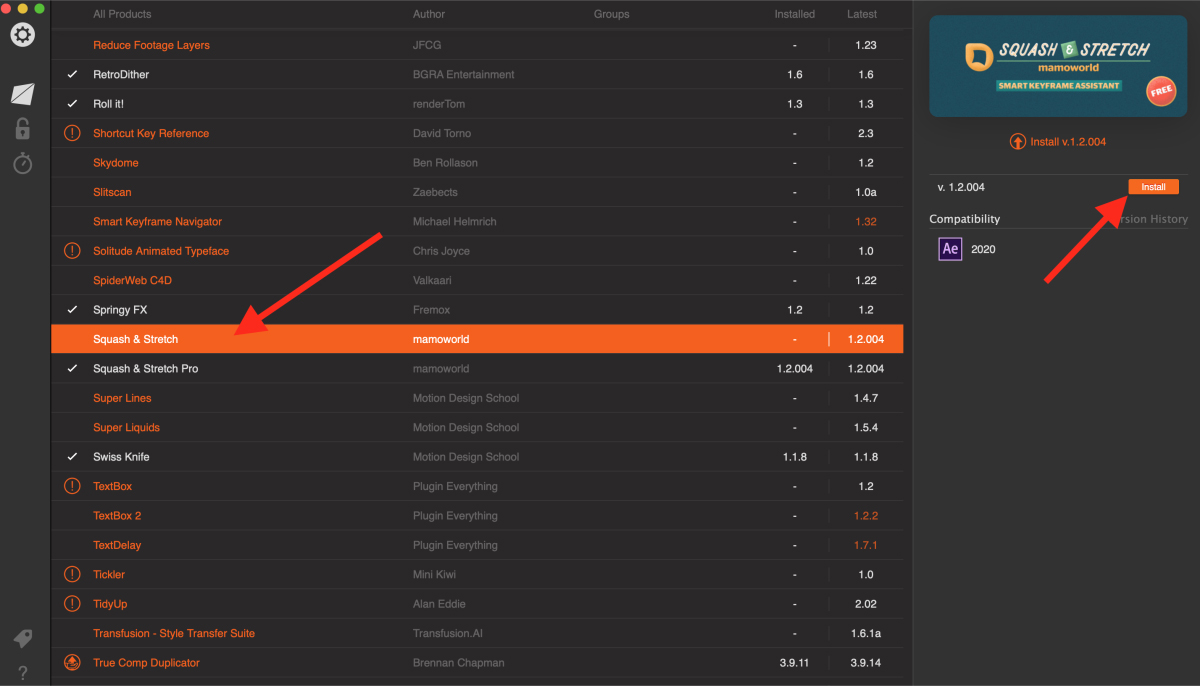This screenshot has width=1200, height=686.
Task: Click After Effects icon under Compatibility
Action: 950,249
